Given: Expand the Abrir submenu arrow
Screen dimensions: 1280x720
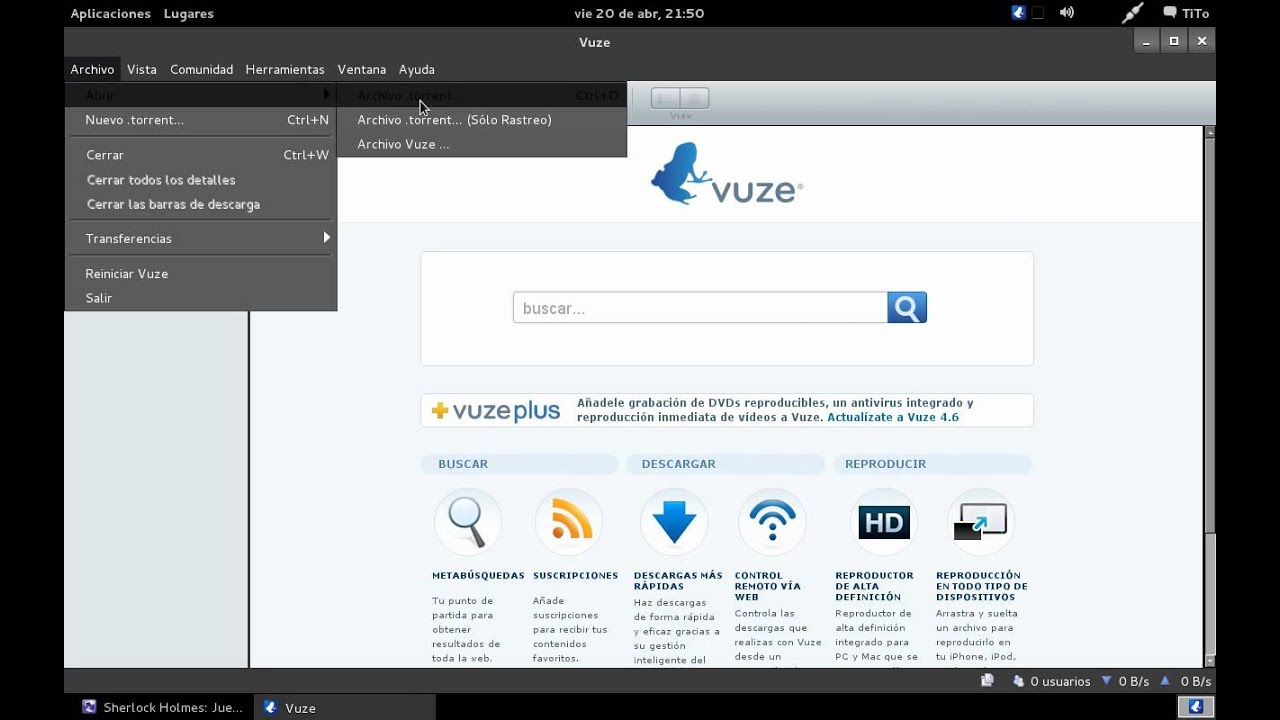Looking at the screenshot, I should point(326,95).
